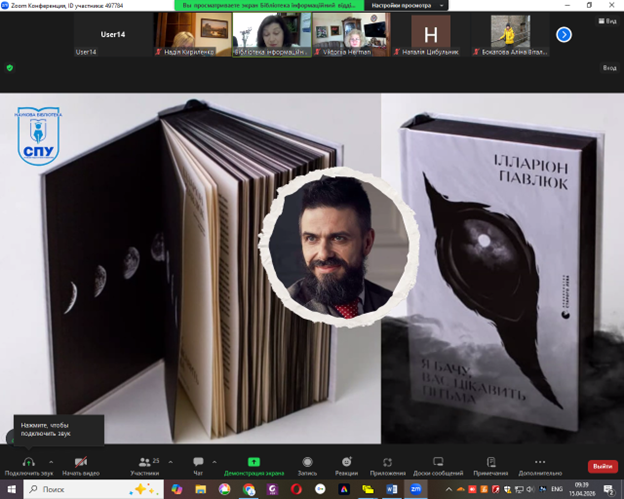Open the Реакции reactions picker

pos(346,461)
